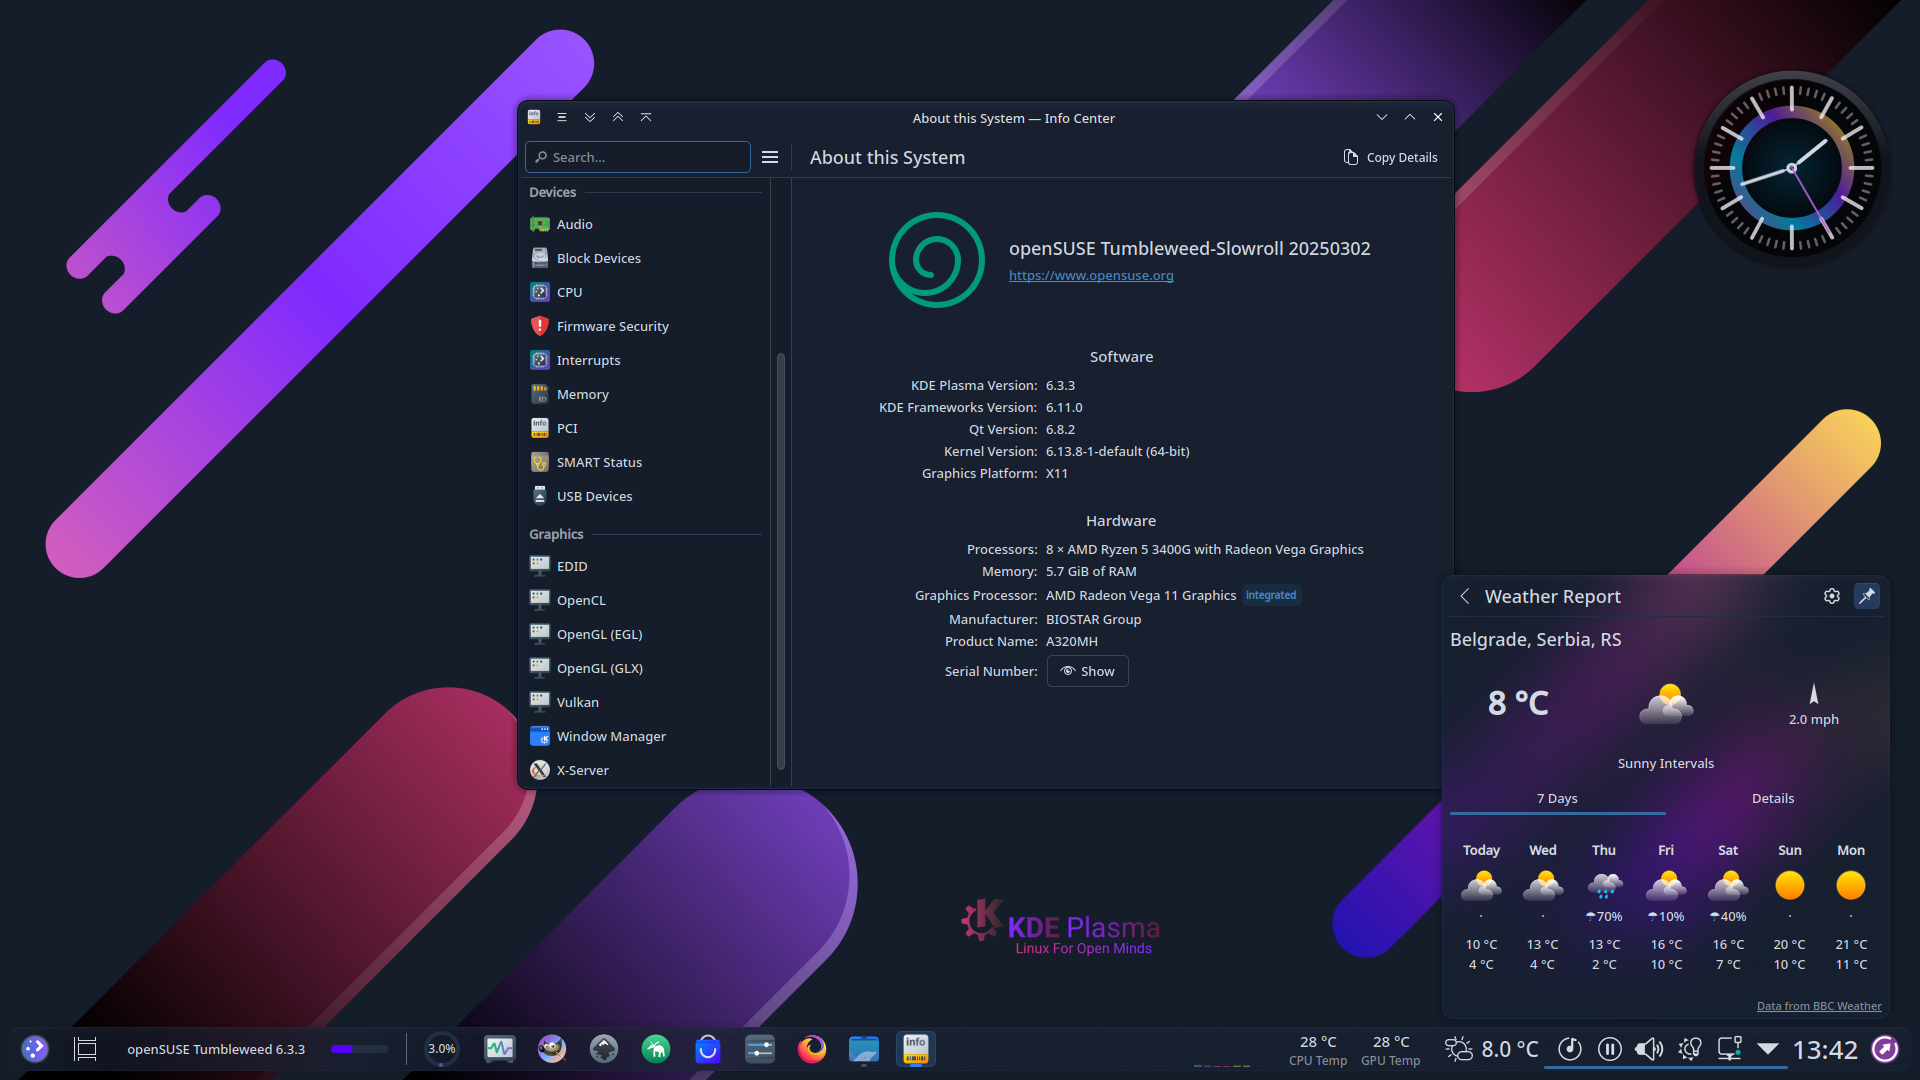Click the sidebar vertical scrollbar

tap(781, 560)
